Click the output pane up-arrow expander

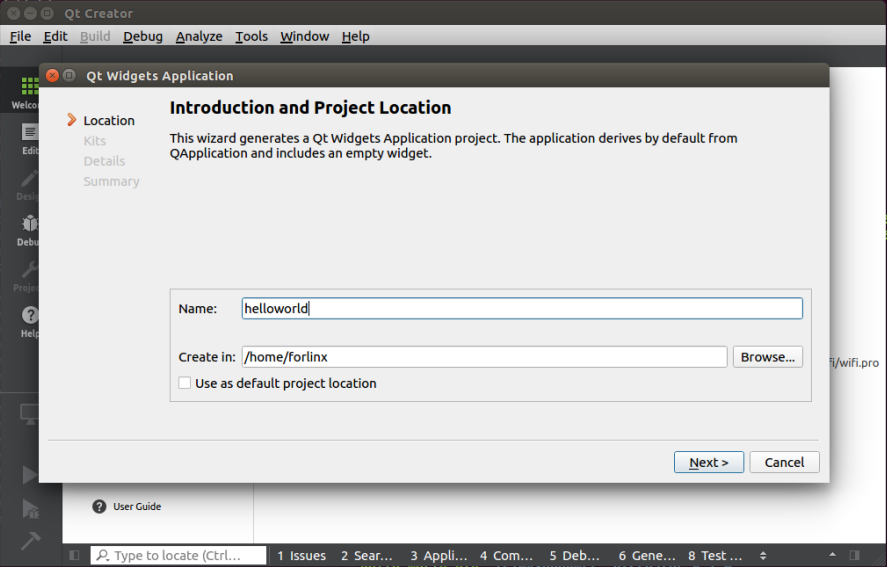832,556
